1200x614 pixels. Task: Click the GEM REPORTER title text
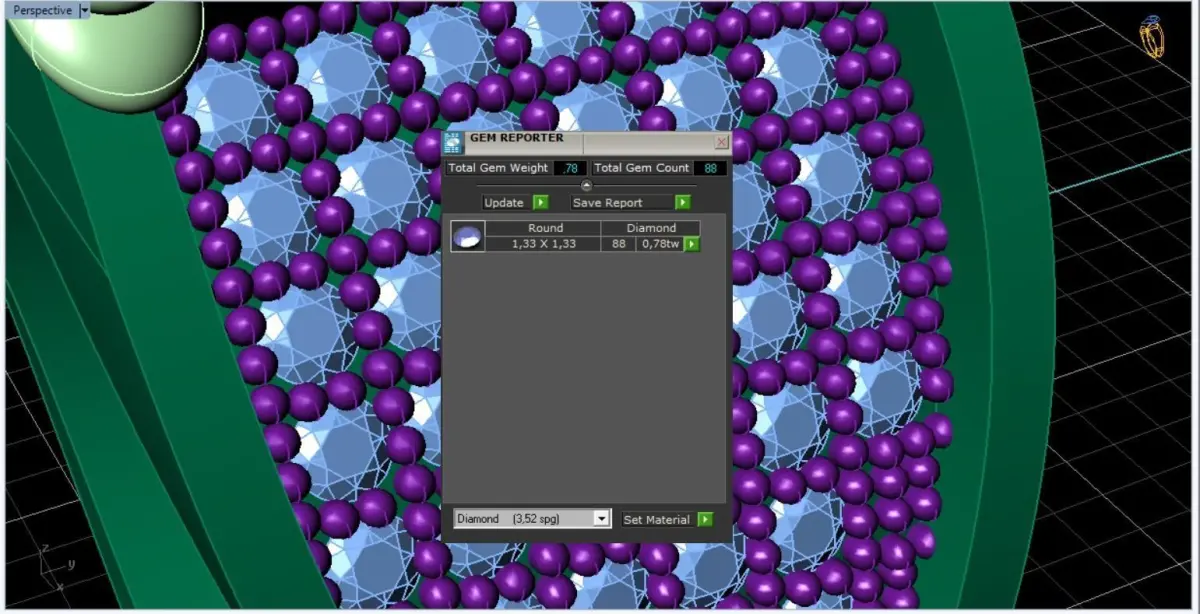click(x=517, y=138)
